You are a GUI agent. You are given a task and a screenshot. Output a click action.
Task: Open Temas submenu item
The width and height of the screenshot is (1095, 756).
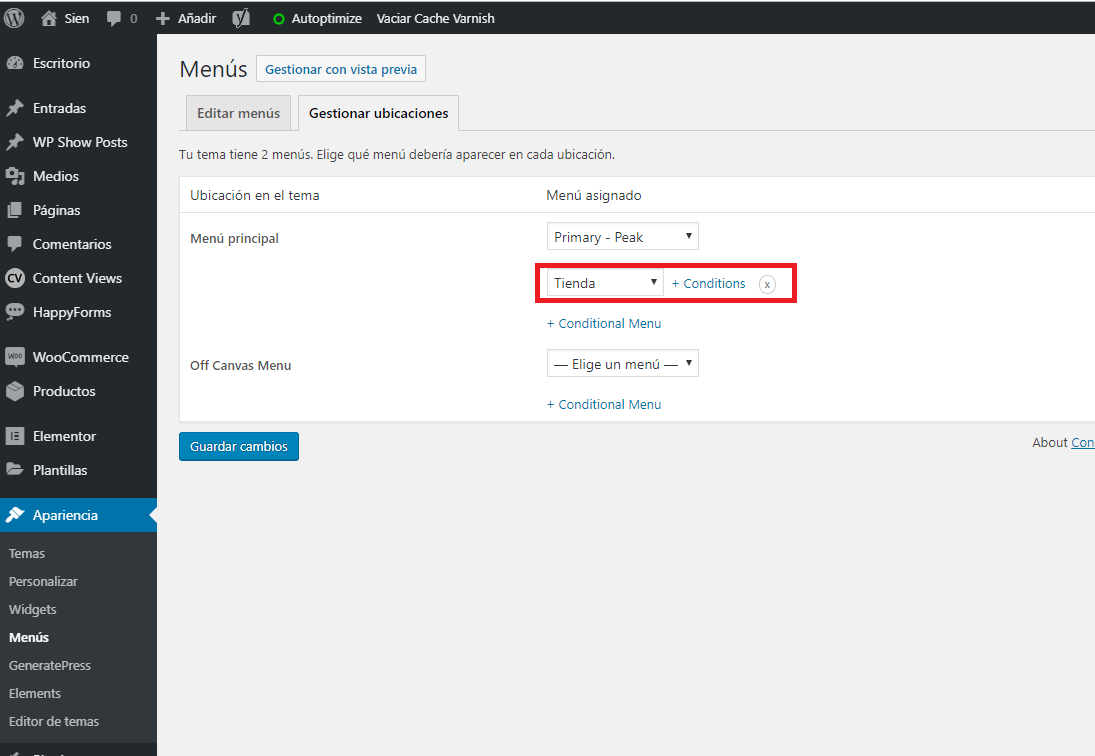27,554
